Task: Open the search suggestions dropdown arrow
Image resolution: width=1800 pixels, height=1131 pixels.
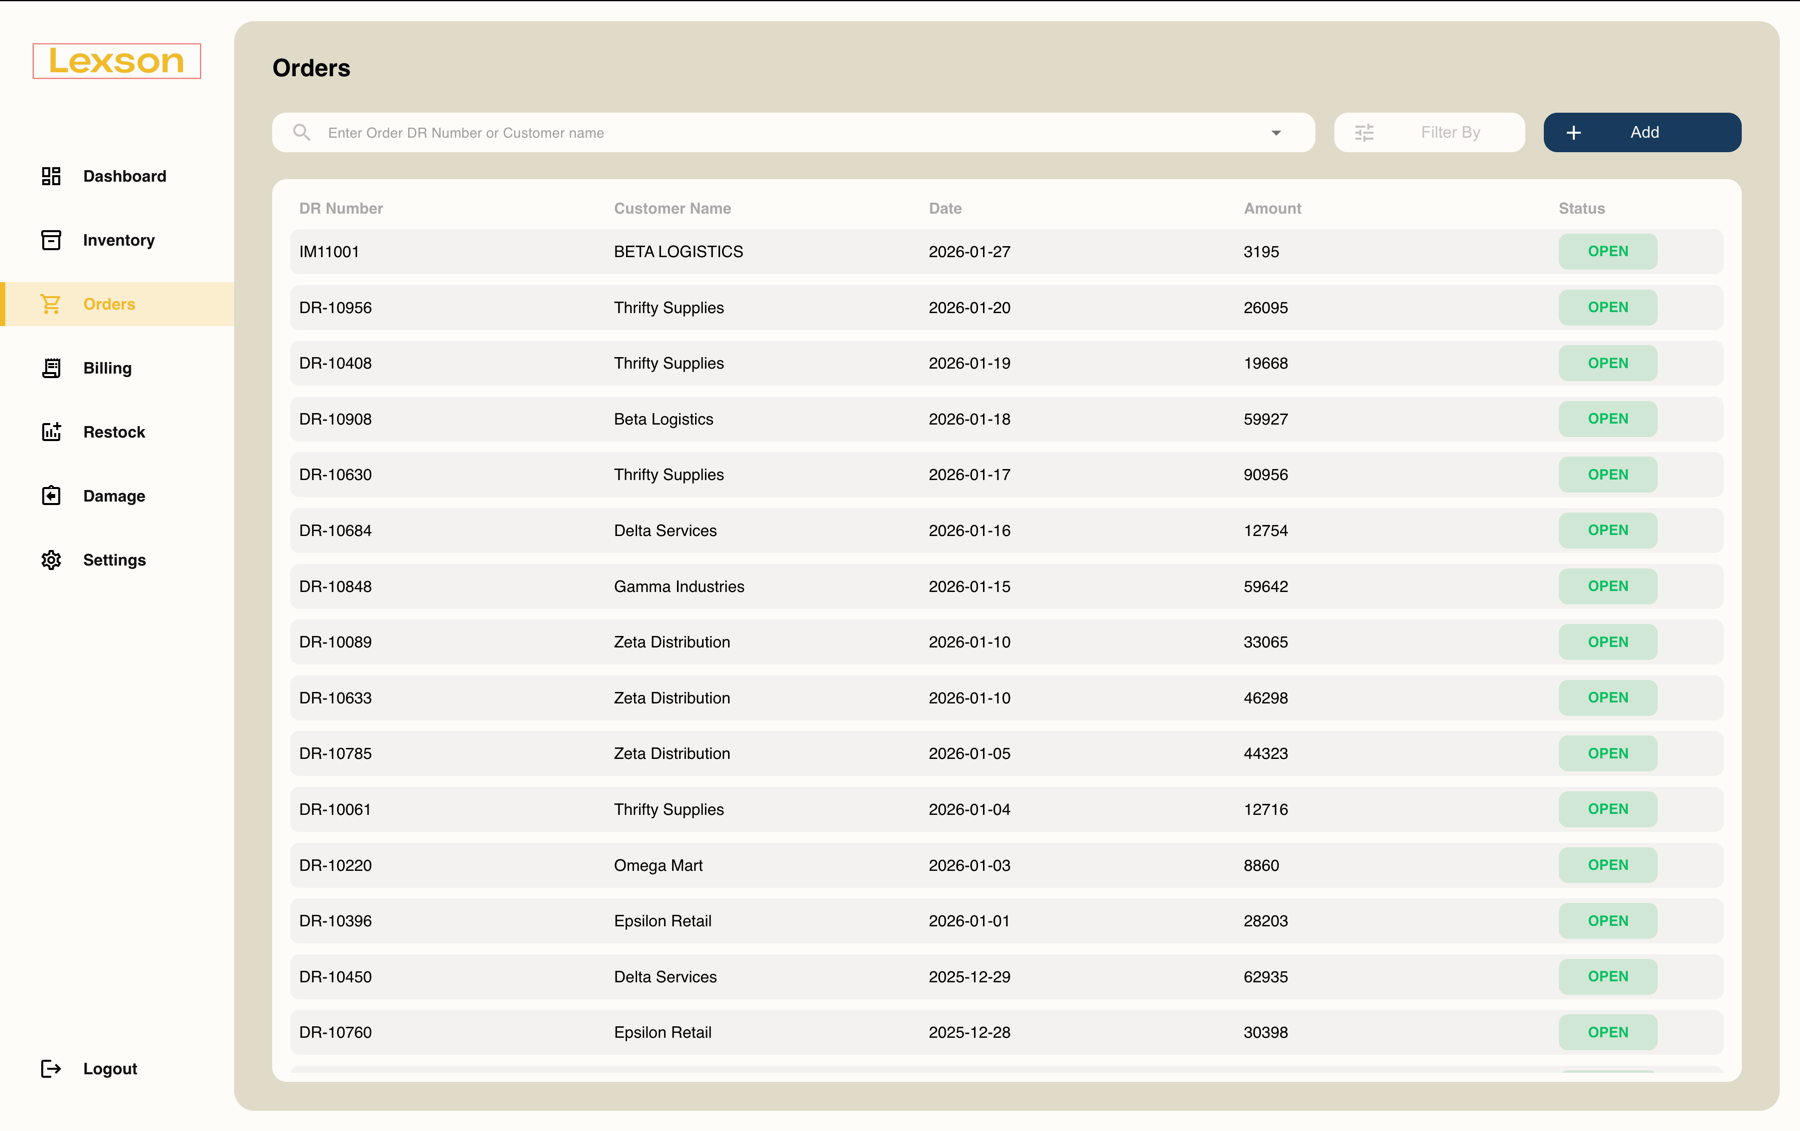Action: pos(1276,132)
